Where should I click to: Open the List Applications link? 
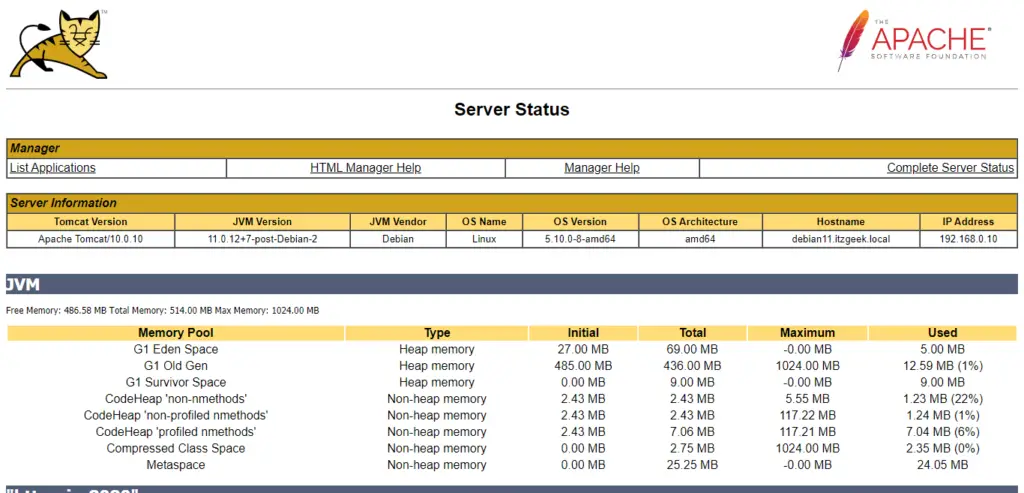[53, 168]
